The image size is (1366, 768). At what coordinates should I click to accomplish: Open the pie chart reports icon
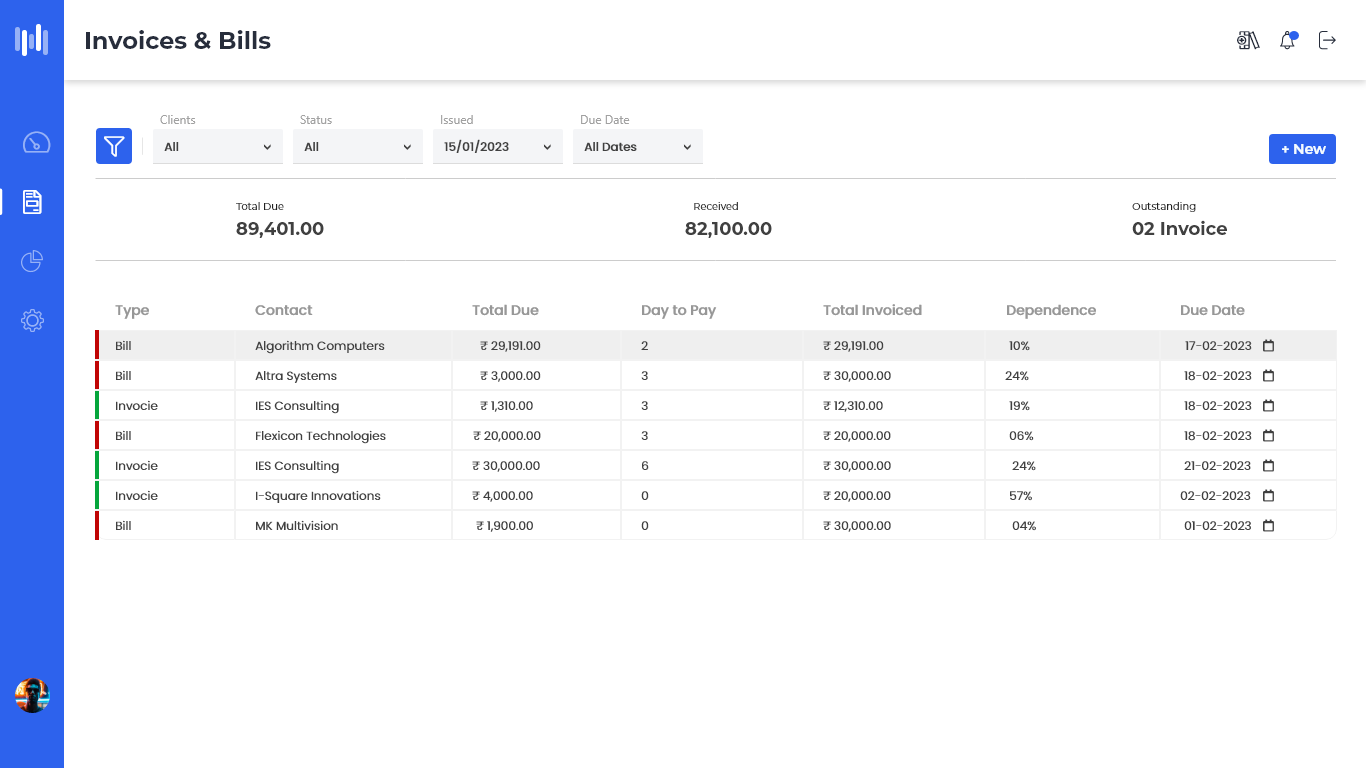tap(32, 262)
